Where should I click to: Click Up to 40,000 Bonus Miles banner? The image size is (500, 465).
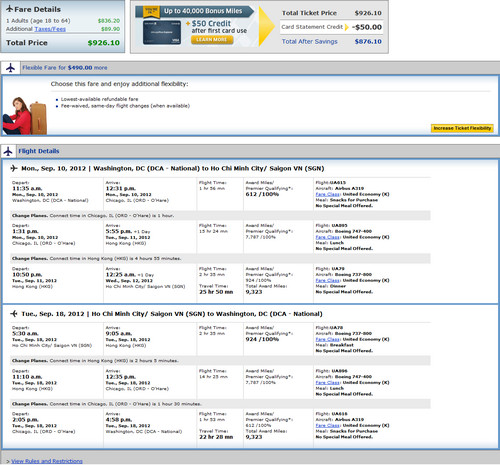pyautogui.click(x=203, y=11)
